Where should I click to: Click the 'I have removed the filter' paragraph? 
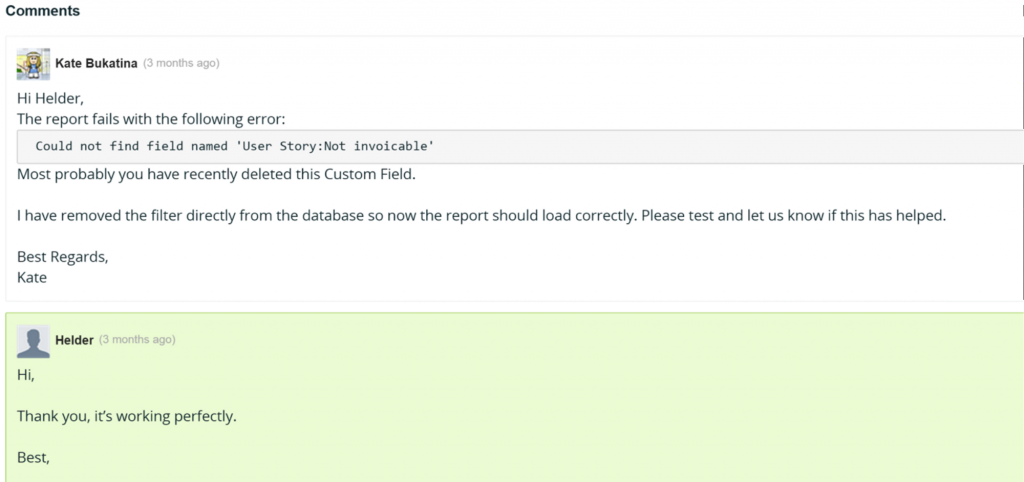[x=481, y=216]
